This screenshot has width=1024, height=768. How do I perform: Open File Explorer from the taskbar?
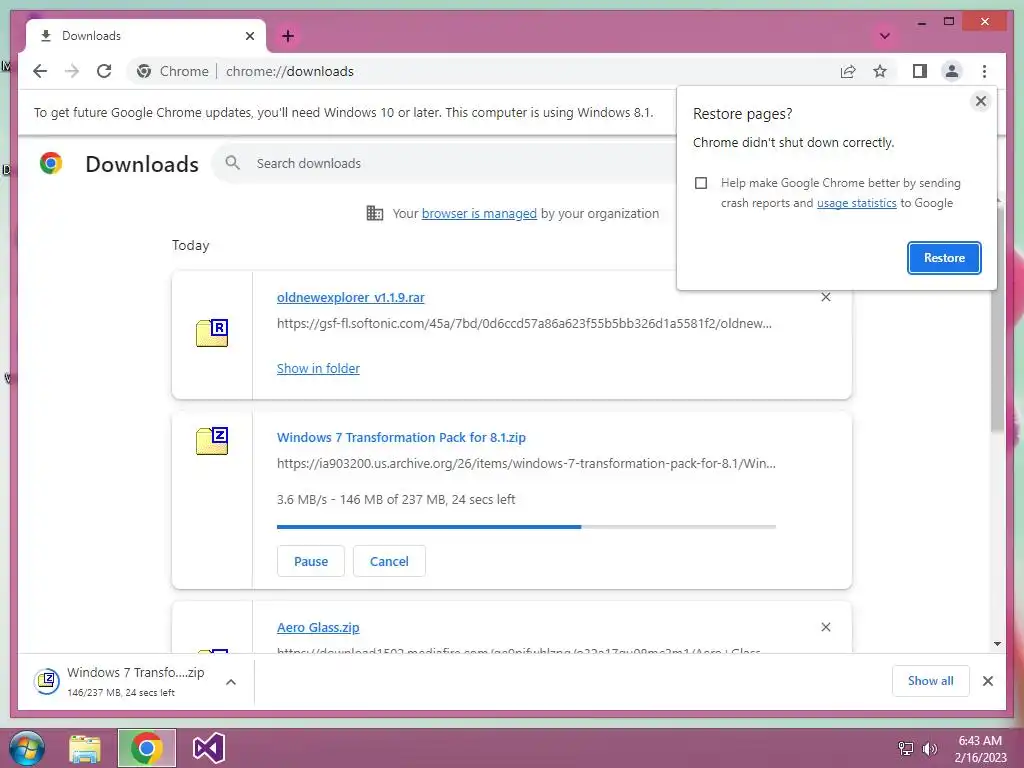click(85, 748)
